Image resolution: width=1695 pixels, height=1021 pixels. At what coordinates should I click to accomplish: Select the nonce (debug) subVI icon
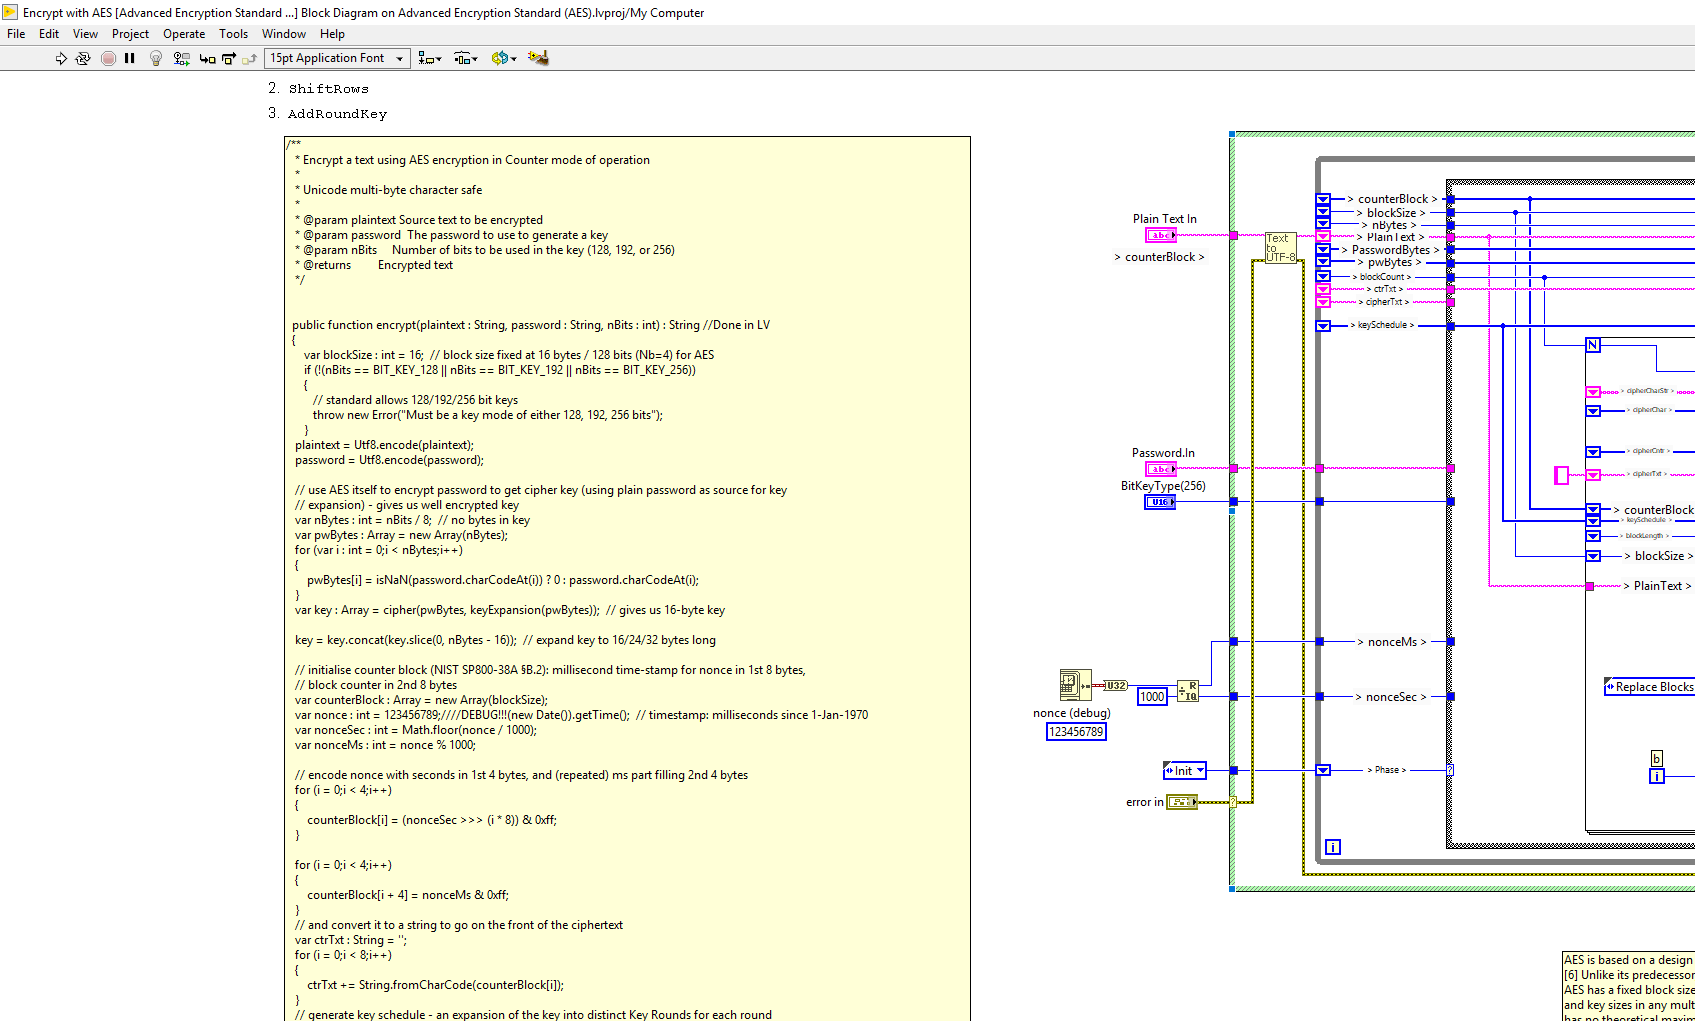(x=1075, y=684)
